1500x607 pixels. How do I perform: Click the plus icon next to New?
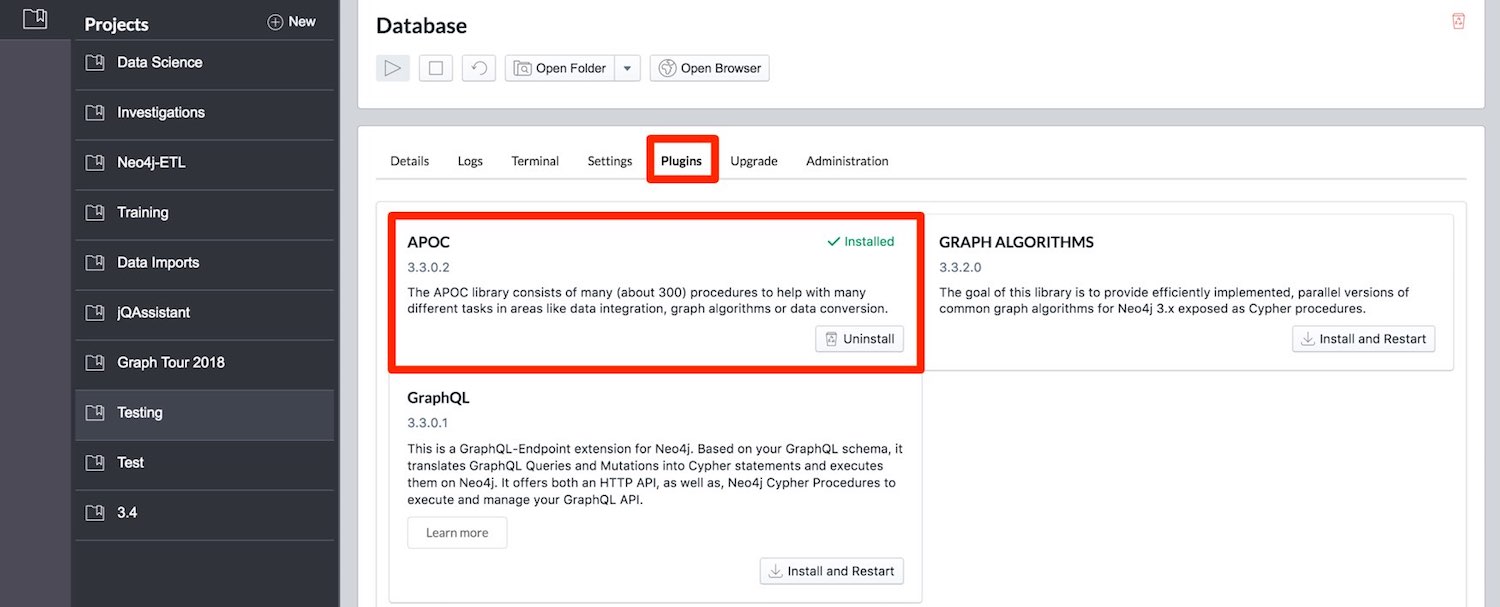tap(275, 22)
